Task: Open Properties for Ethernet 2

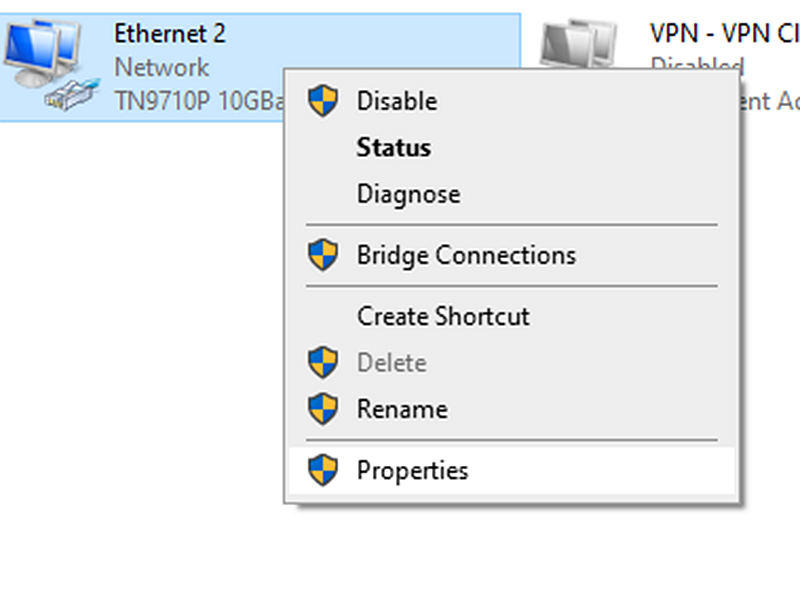Action: coord(414,470)
